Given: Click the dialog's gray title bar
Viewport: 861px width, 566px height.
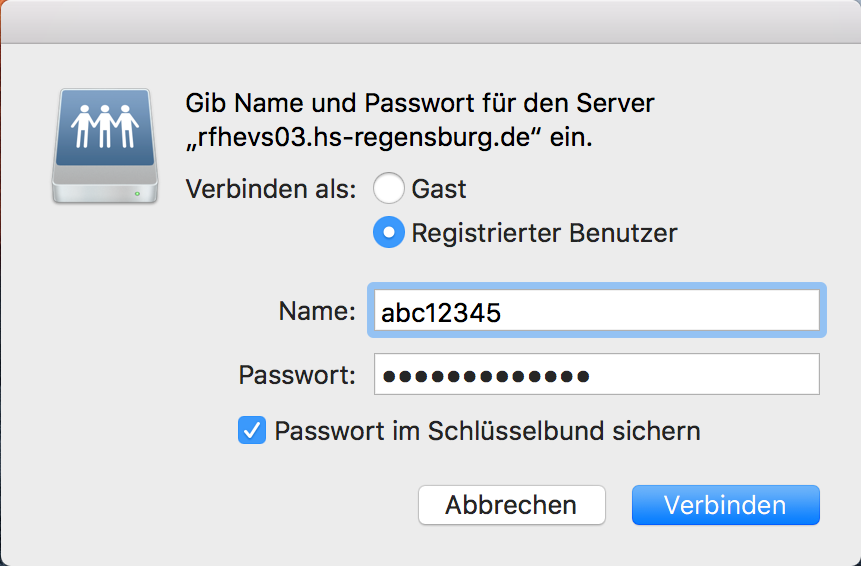Looking at the screenshot, I should (x=430, y=21).
